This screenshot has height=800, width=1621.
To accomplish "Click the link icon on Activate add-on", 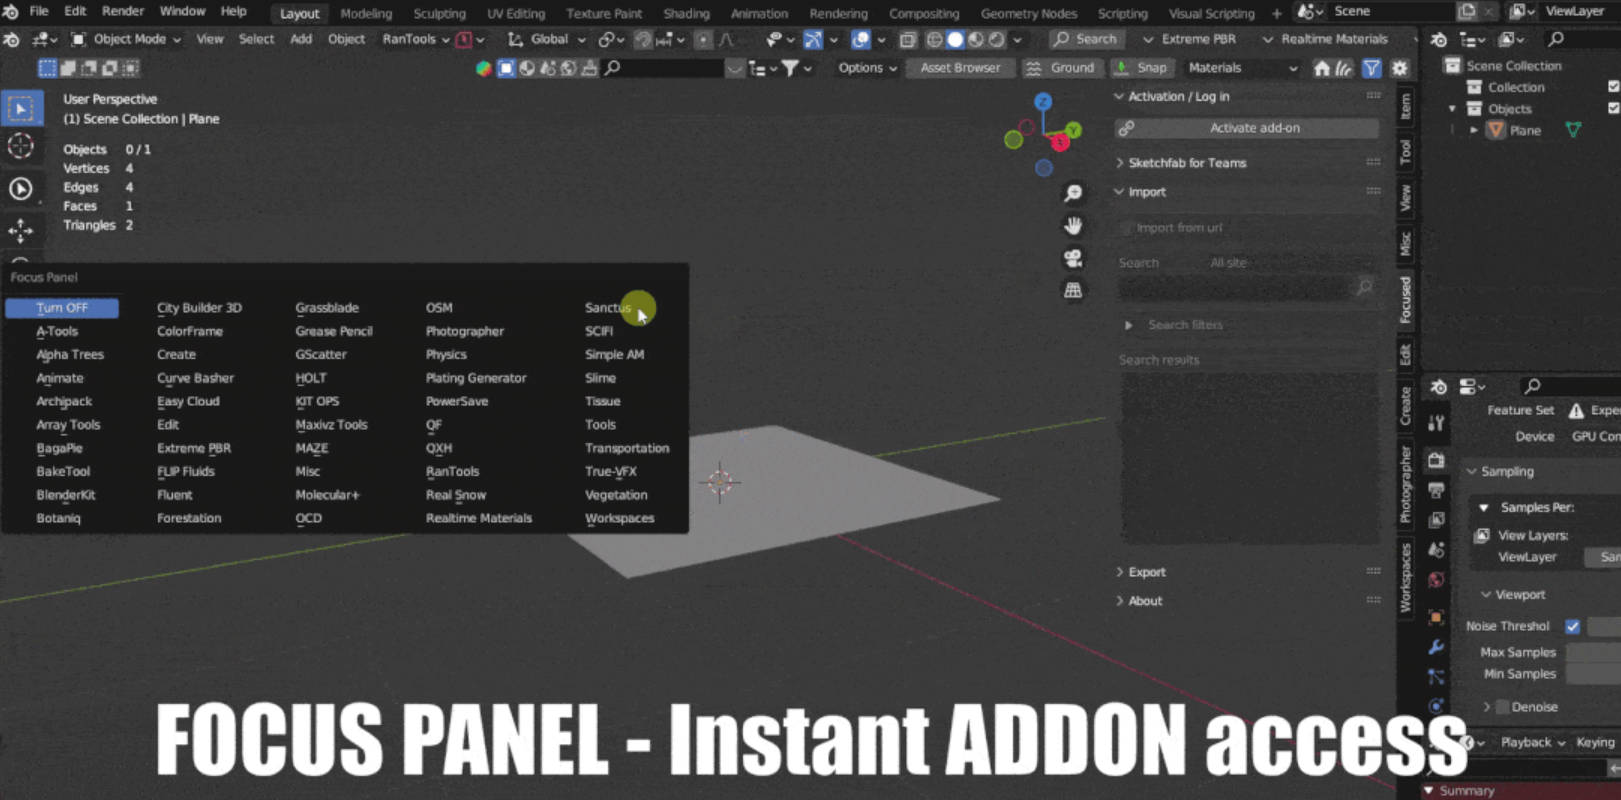I will click(1127, 128).
